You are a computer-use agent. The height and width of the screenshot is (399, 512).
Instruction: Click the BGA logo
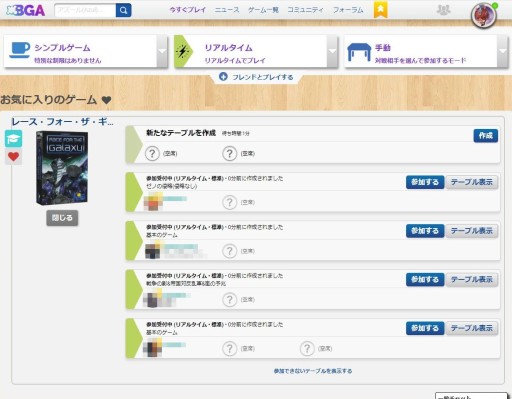(26, 10)
